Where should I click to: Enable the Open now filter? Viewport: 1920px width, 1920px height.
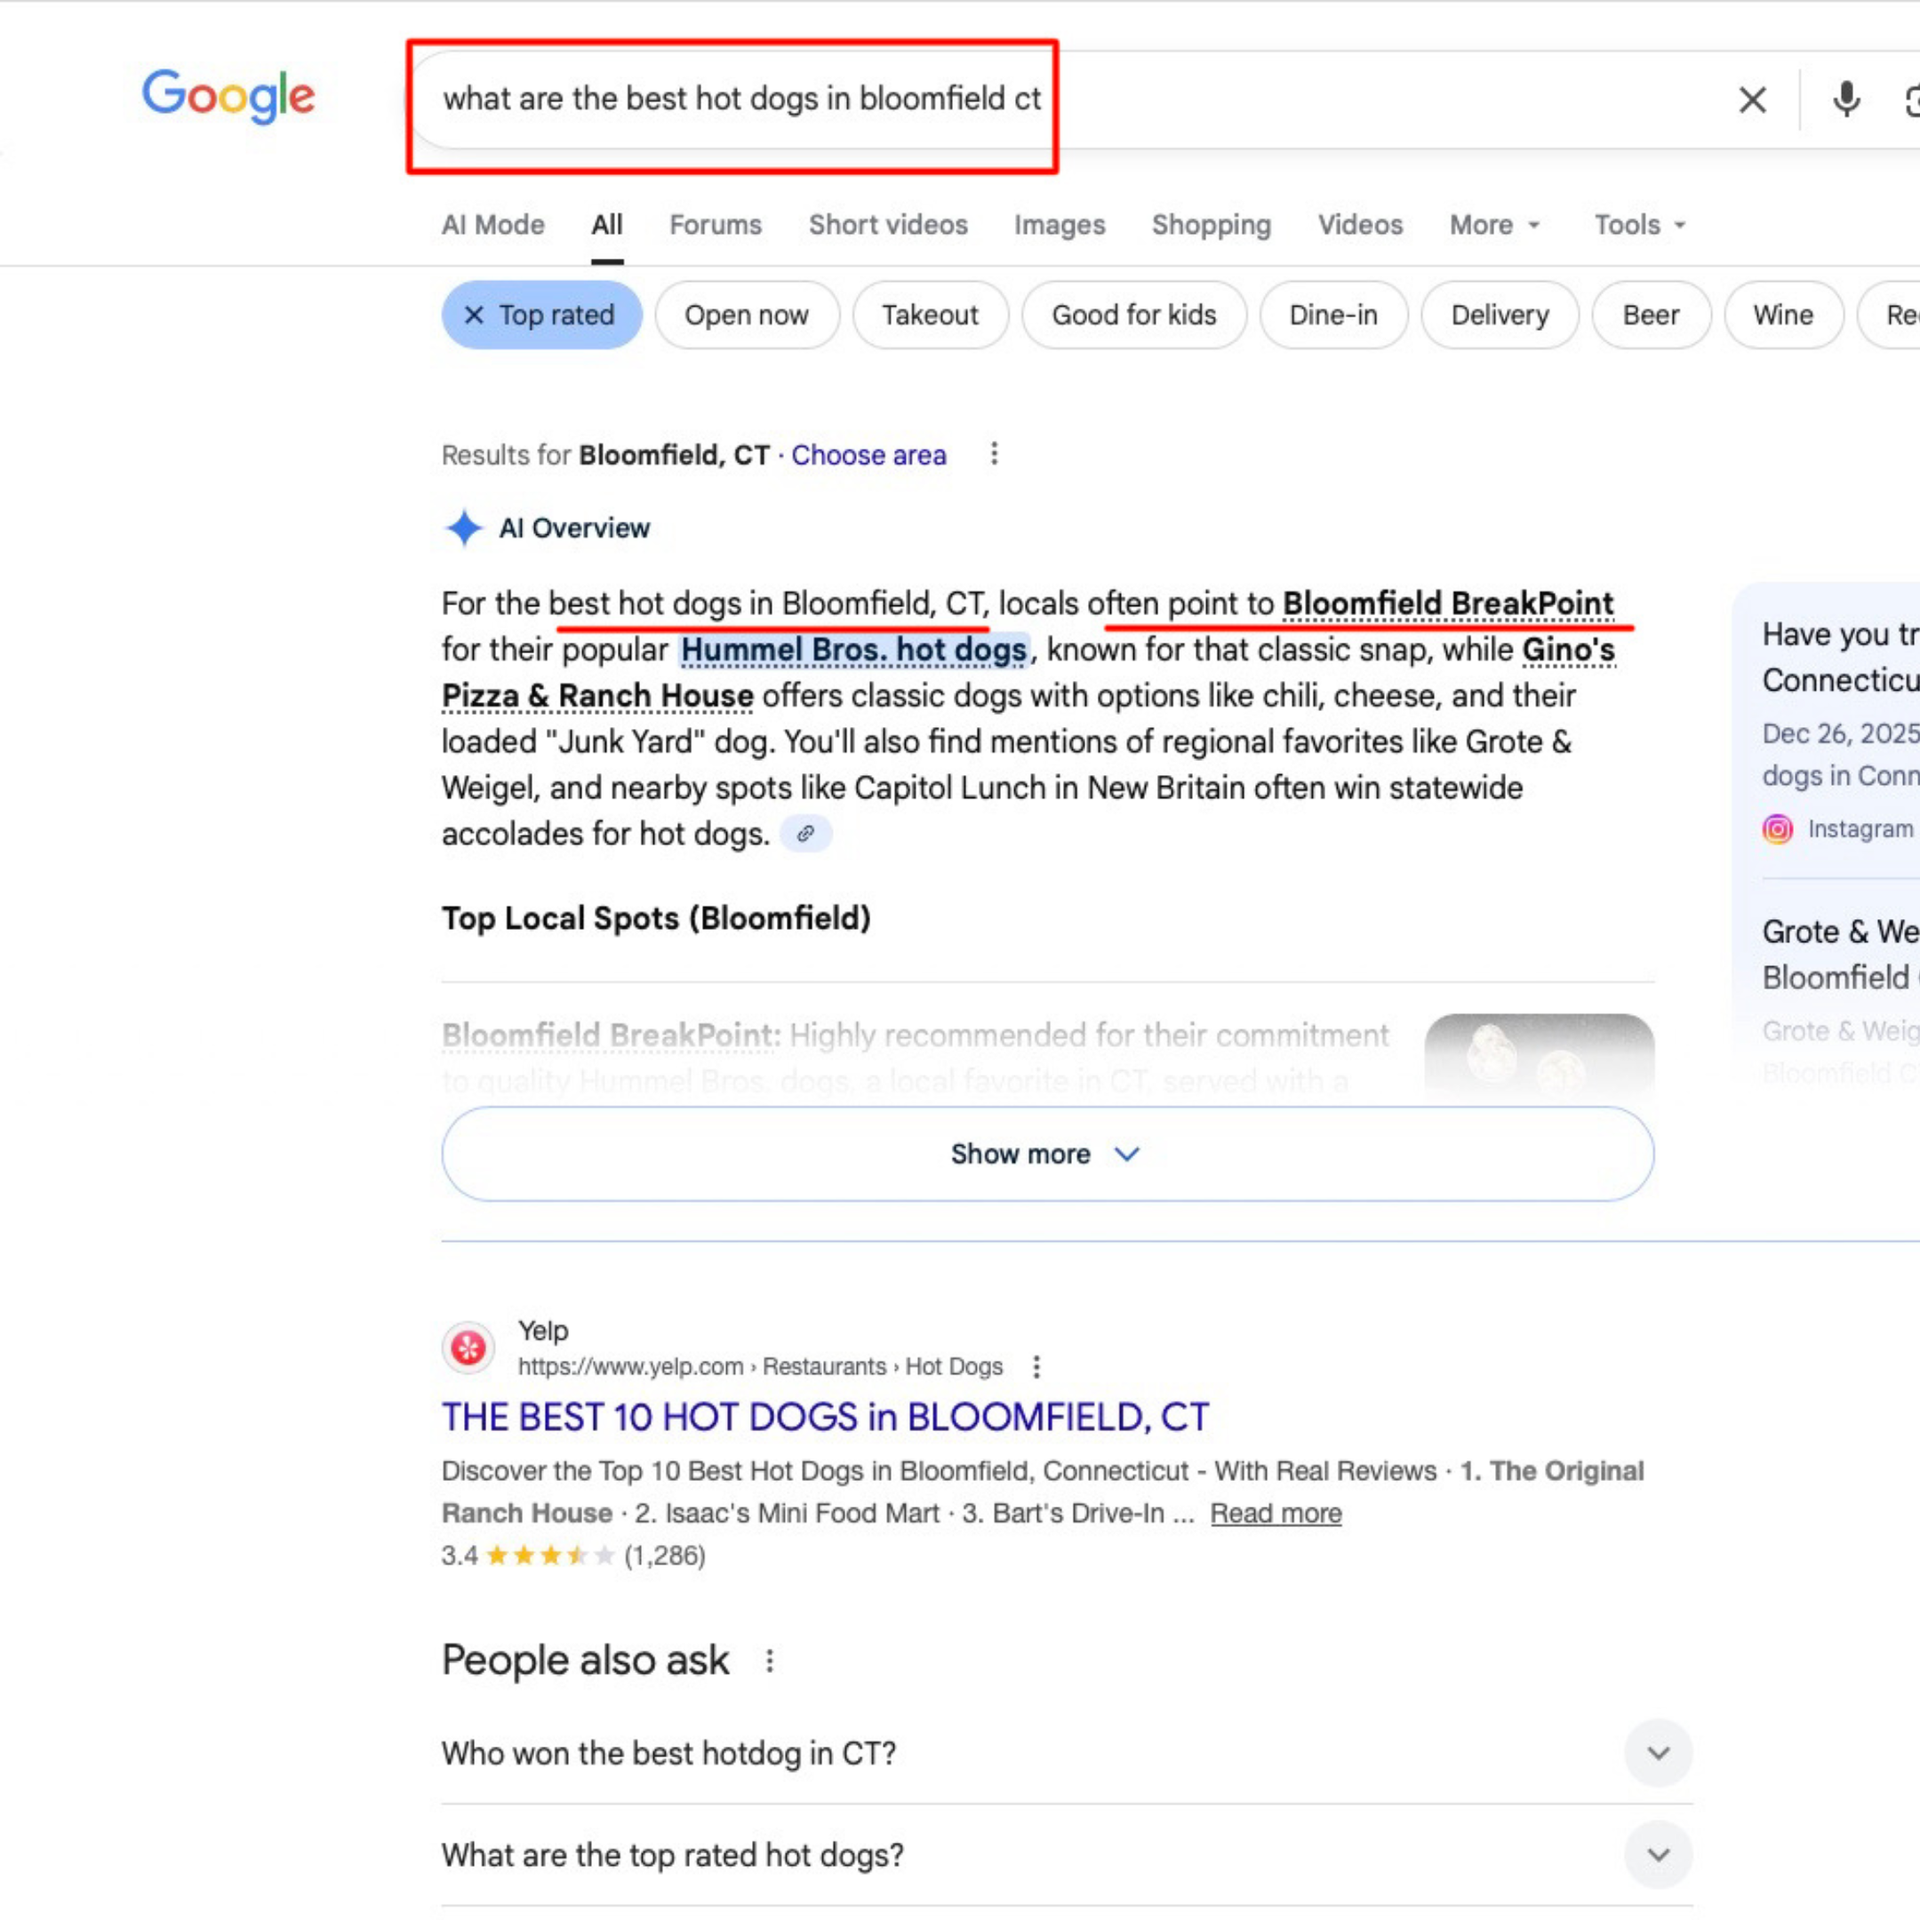[x=747, y=315]
